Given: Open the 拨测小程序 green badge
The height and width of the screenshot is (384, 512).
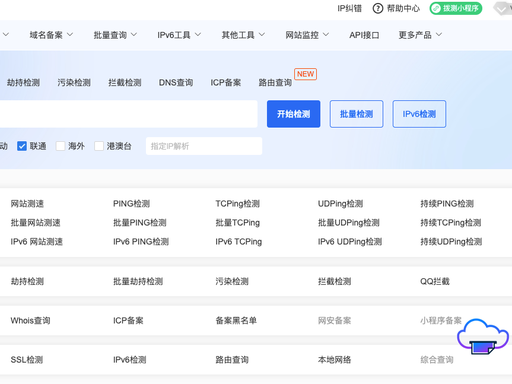Looking at the screenshot, I should [x=456, y=8].
